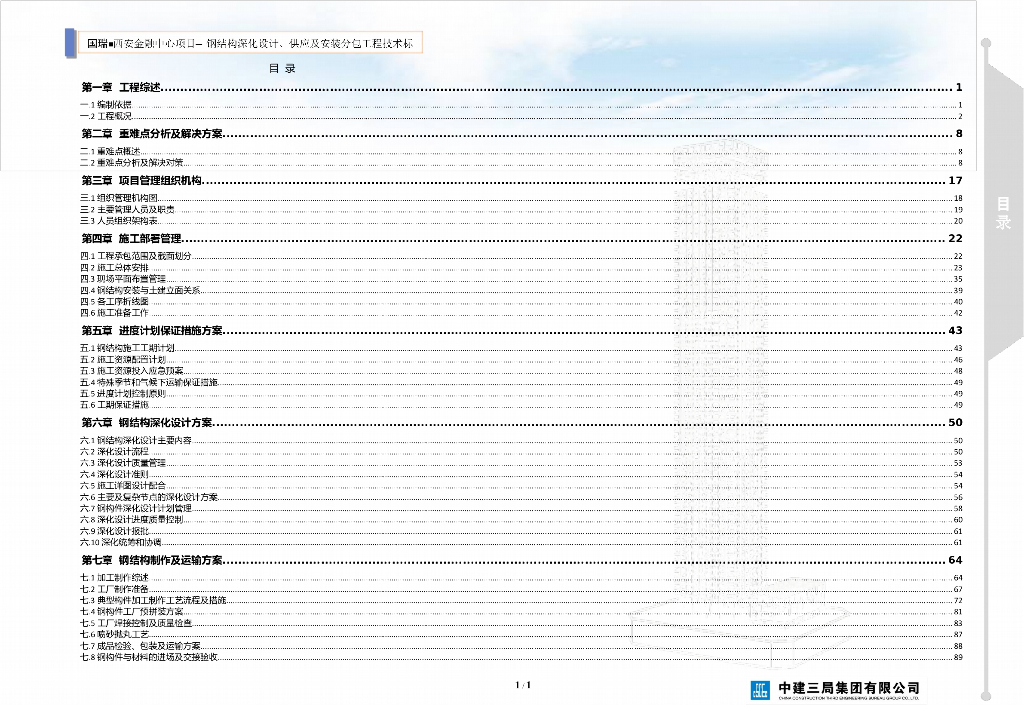This screenshot has width=1024, height=724.
Task: Open entry 一.2 工程概况
Action: tap(521, 116)
